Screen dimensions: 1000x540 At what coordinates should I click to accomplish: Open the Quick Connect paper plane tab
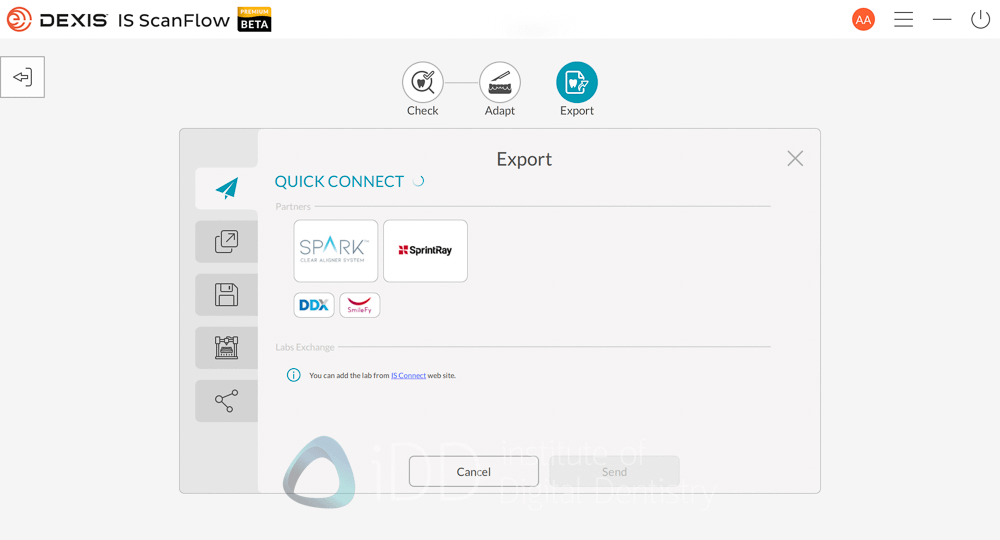(227, 188)
